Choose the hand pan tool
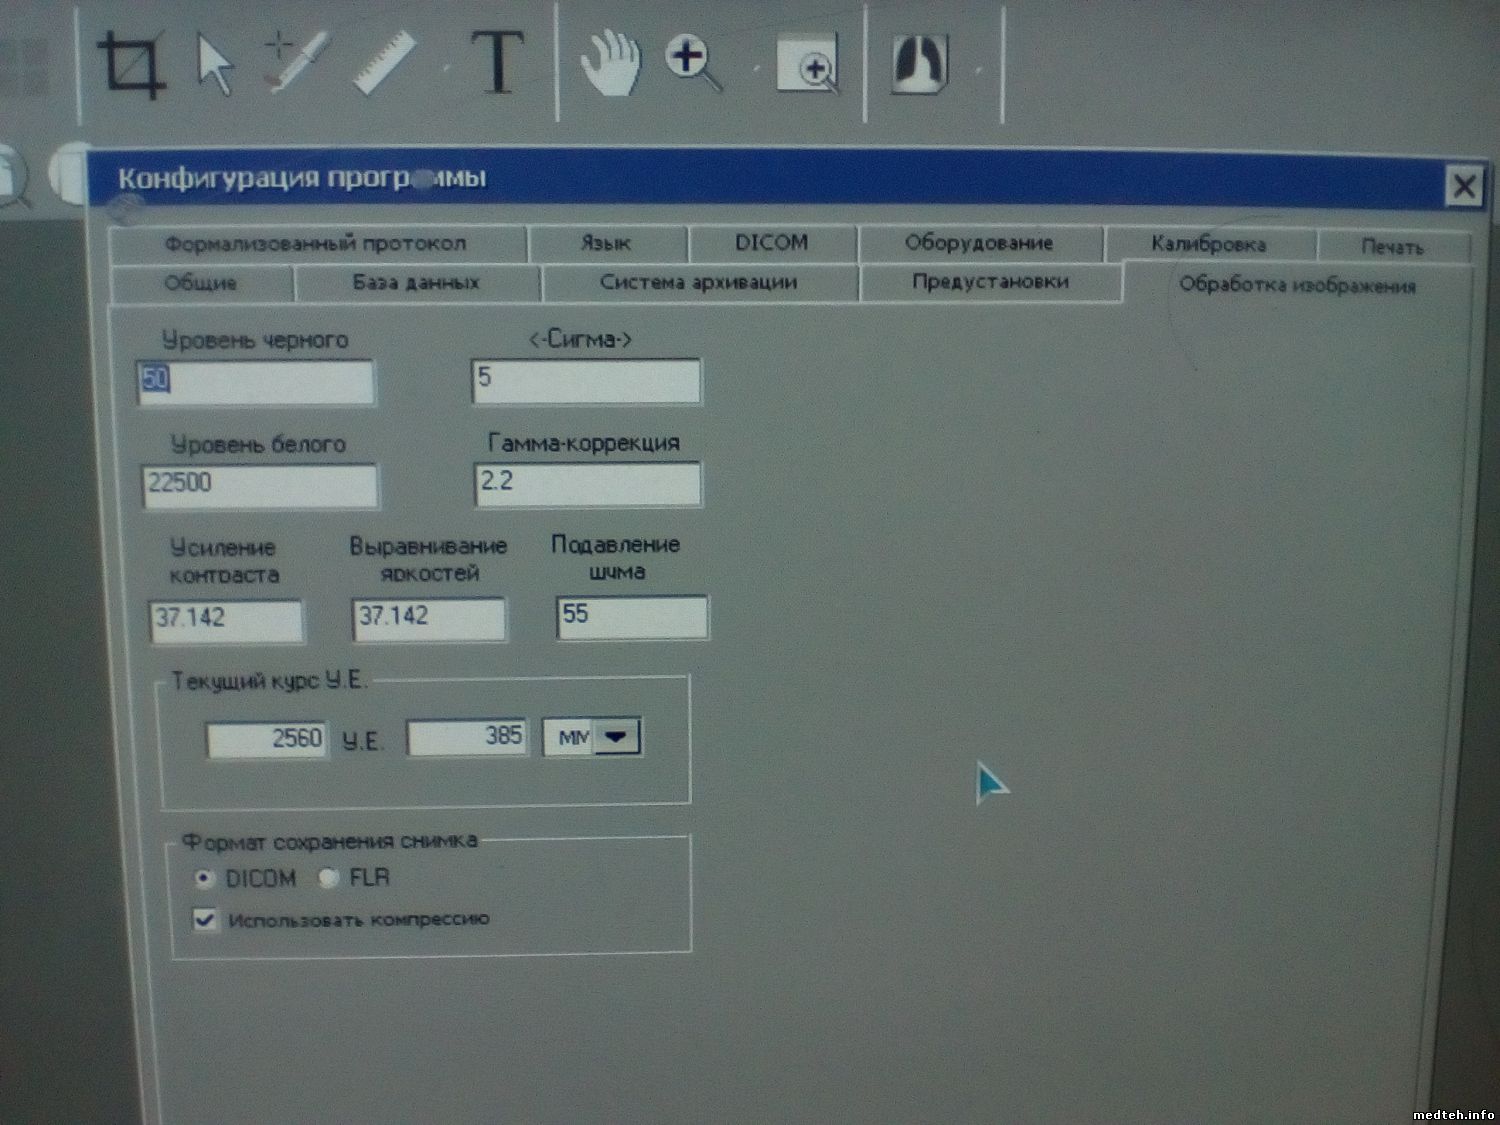Screen dimensions: 1500x1125 [x=611, y=63]
